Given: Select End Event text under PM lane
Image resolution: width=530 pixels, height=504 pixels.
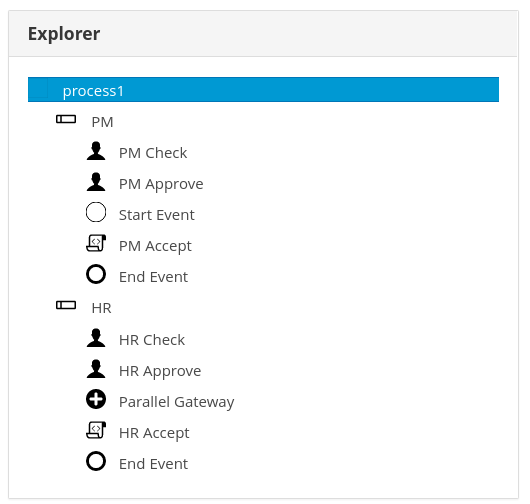Looking at the screenshot, I should (x=153, y=277).
